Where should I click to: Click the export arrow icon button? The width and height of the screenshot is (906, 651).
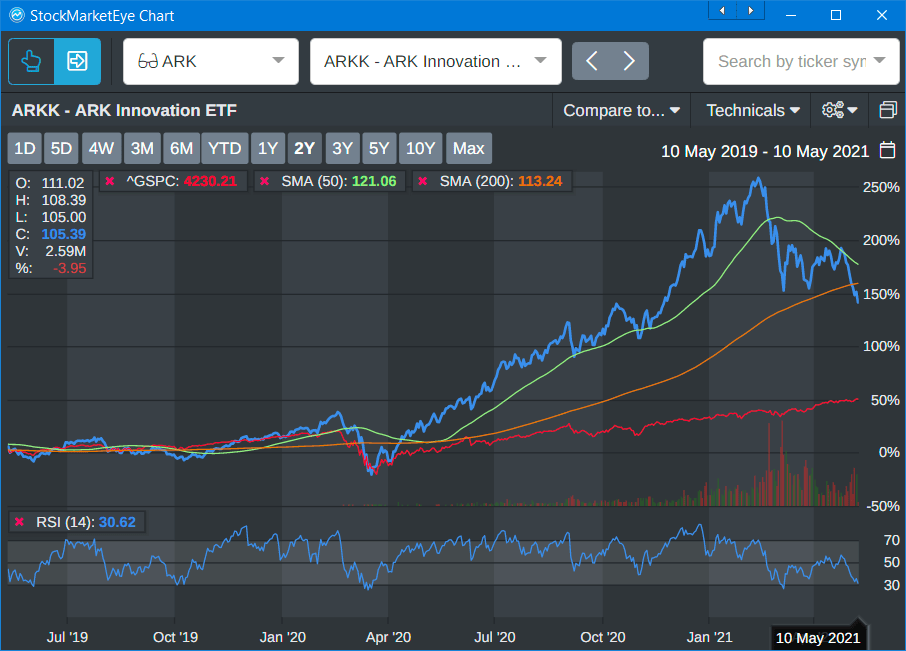click(77, 61)
